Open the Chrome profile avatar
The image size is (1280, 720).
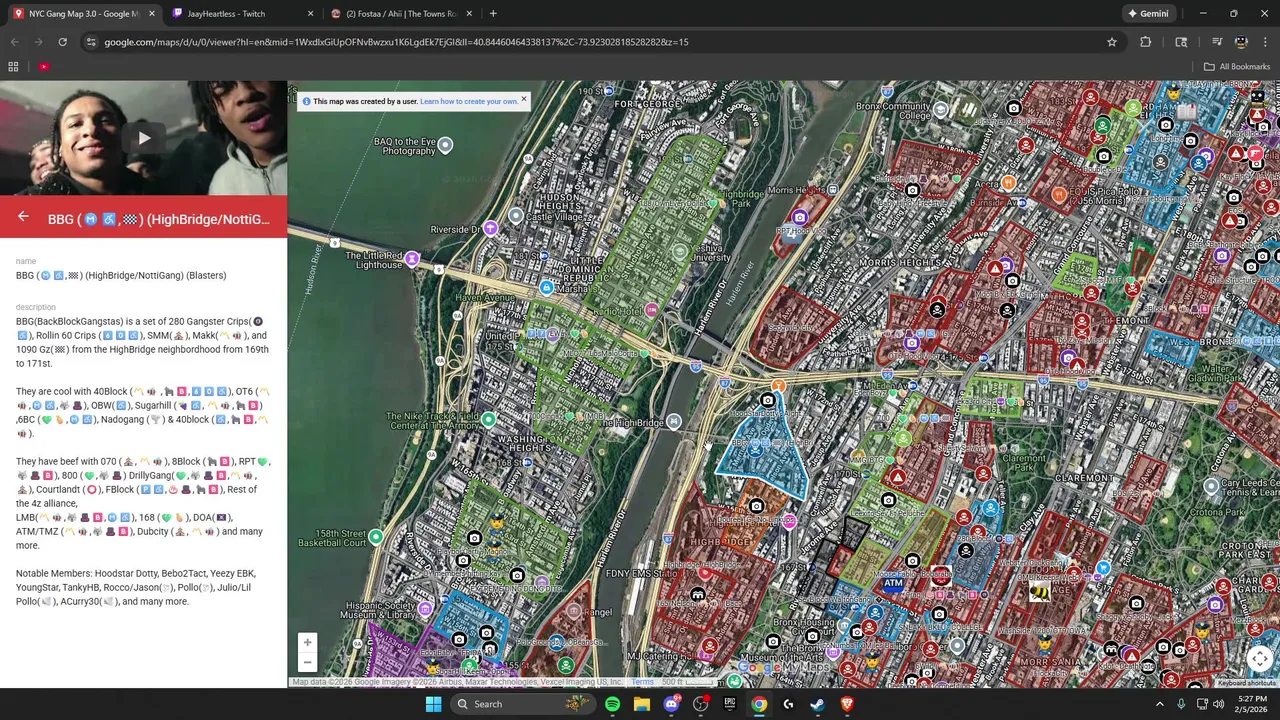[1241, 42]
